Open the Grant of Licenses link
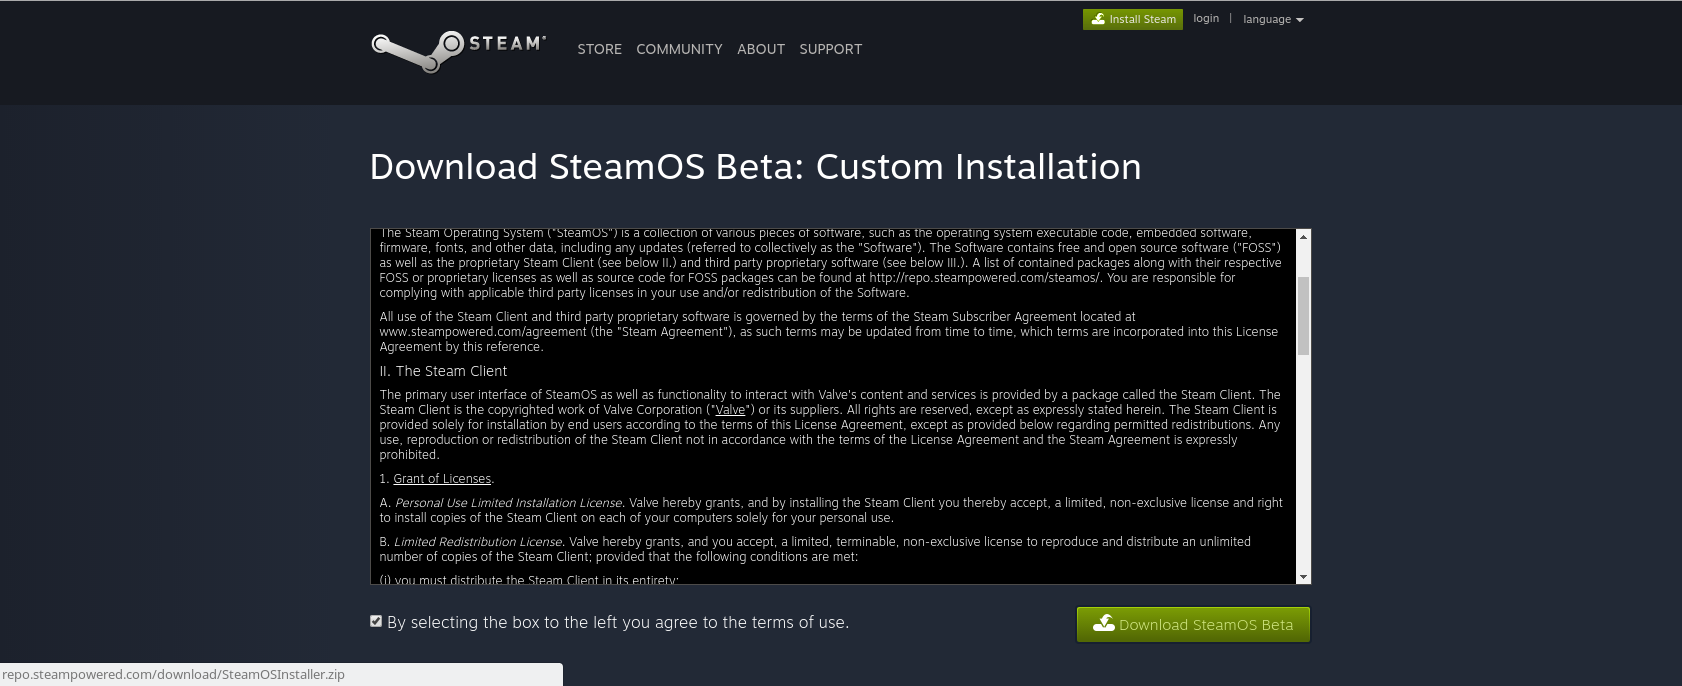Image resolution: width=1682 pixels, height=686 pixels. tap(442, 479)
